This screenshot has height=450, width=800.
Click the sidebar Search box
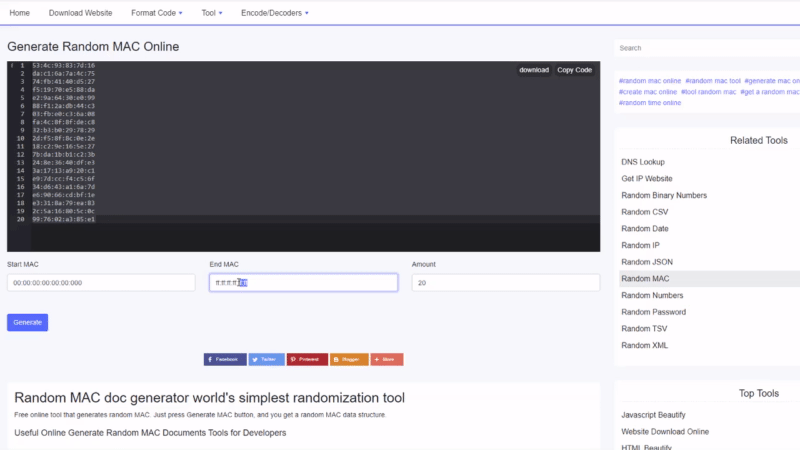pos(706,48)
